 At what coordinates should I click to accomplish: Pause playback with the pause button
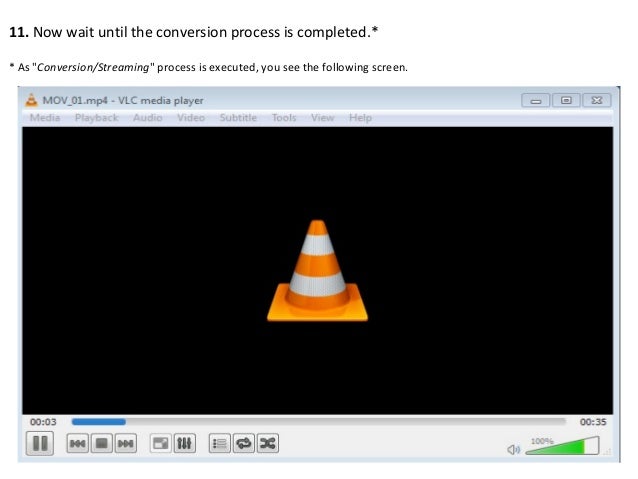[40, 443]
